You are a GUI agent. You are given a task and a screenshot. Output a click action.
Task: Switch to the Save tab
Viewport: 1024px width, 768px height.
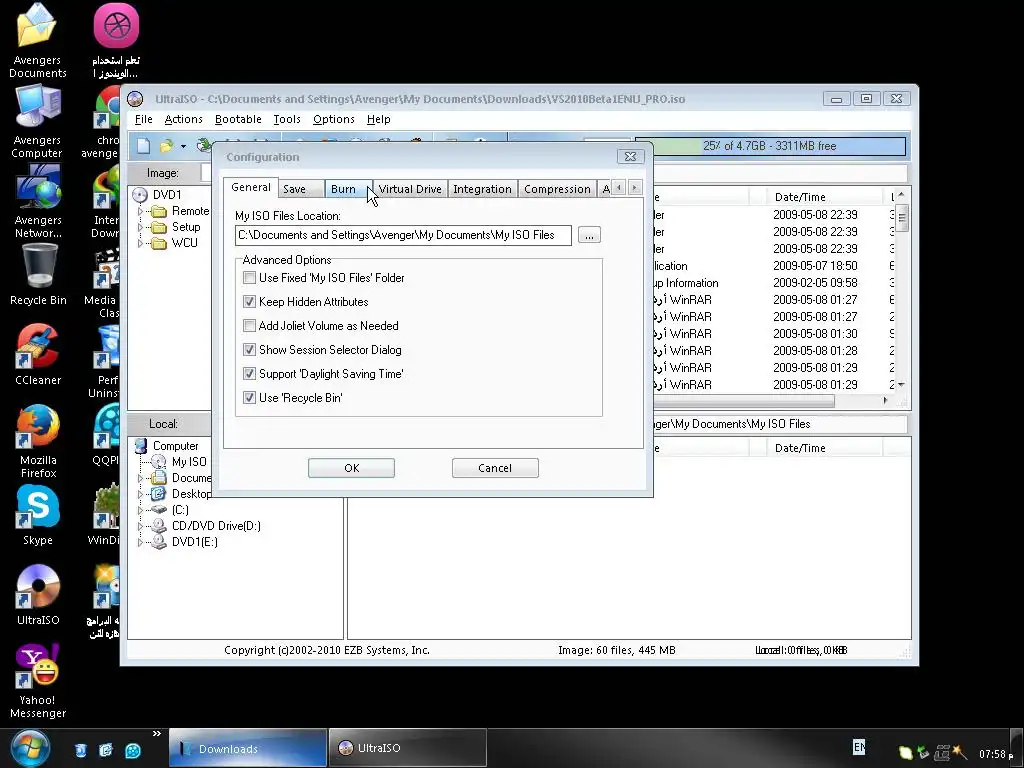pyautogui.click(x=301, y=189)
